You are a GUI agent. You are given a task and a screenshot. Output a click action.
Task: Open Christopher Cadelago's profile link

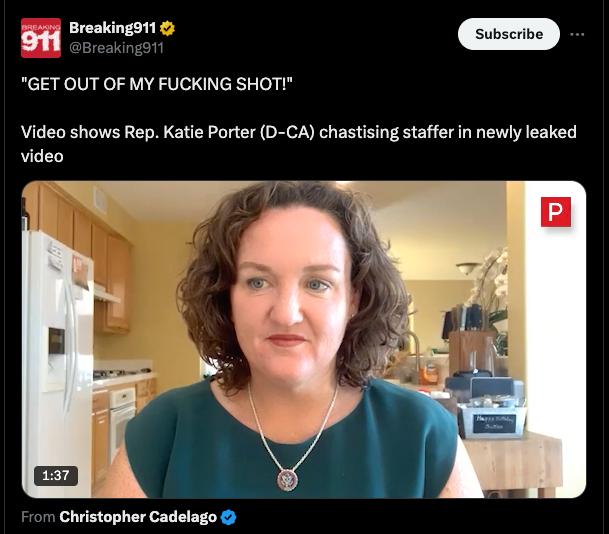click(x=138, y=517)
